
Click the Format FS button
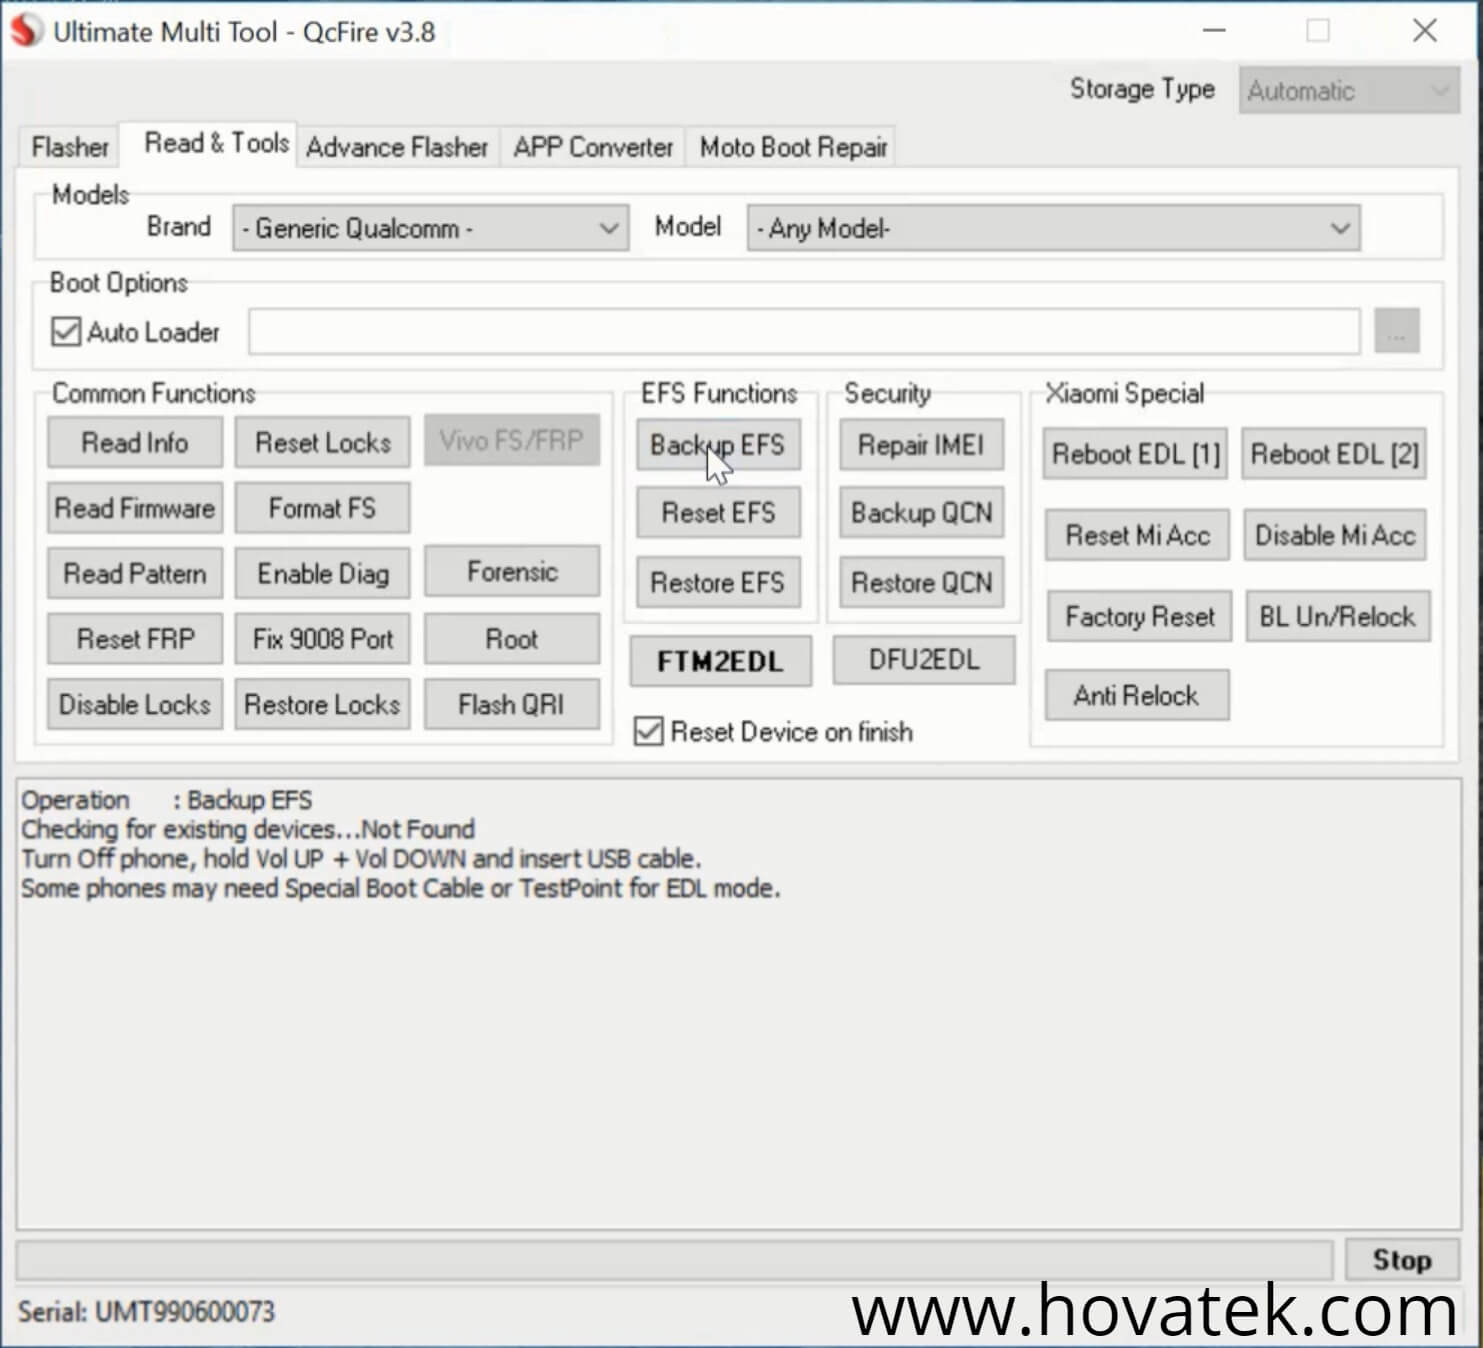(323, 508)
